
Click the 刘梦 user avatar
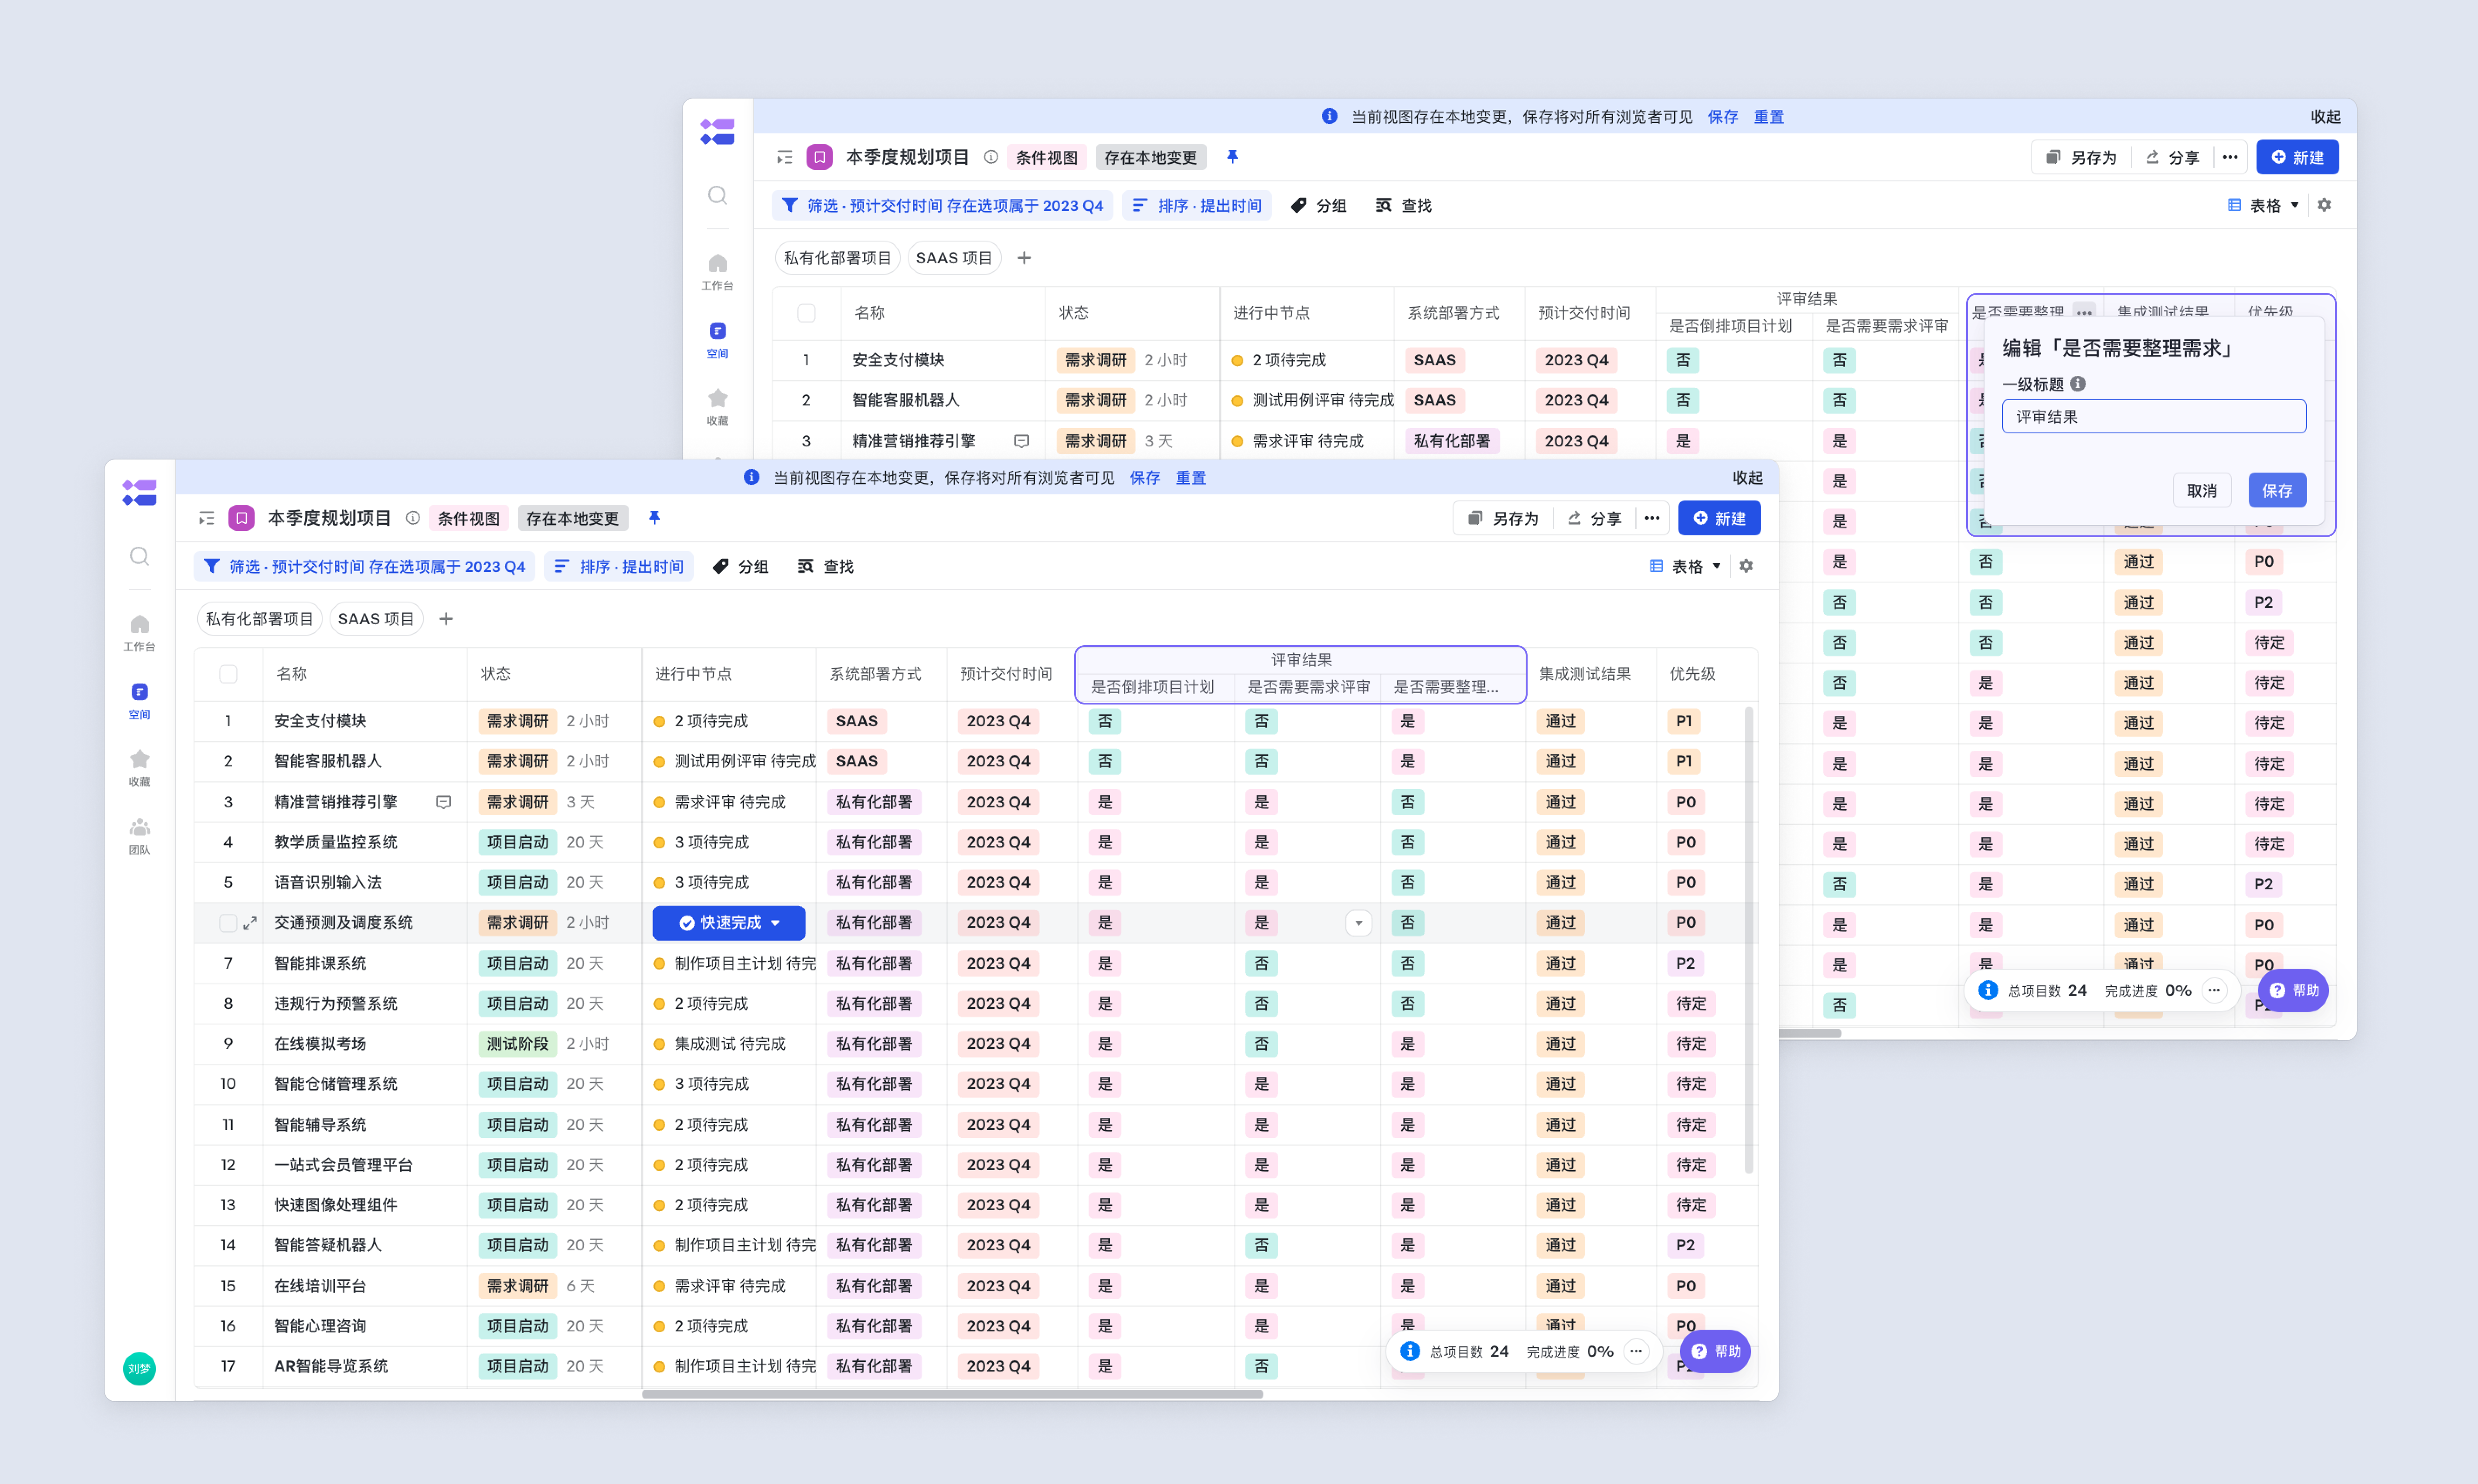pyautogui.click(x=139, y=1368)
